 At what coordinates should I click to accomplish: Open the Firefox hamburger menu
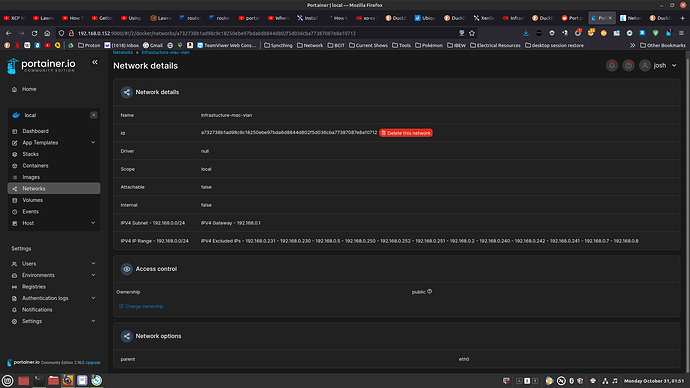point(681,33)
